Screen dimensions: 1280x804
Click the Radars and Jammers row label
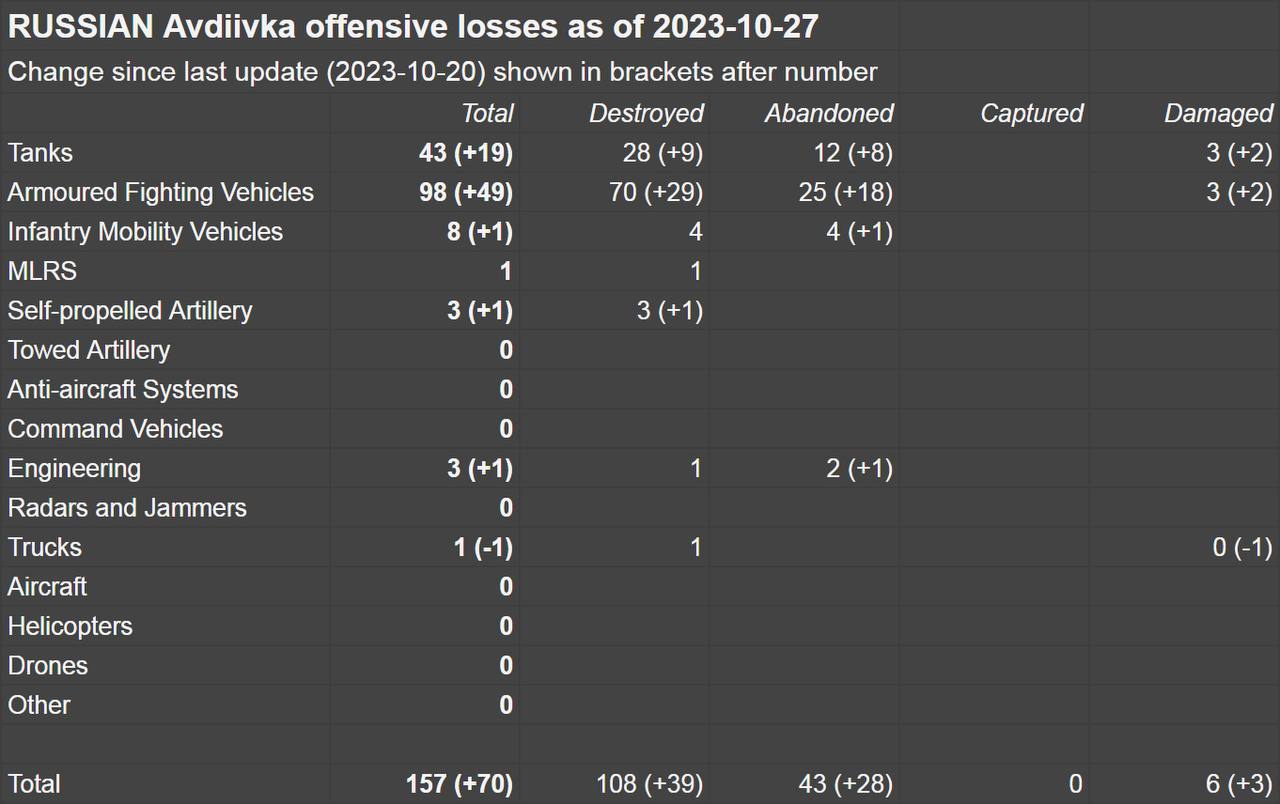pyautogui.click(x=127, y=508)
